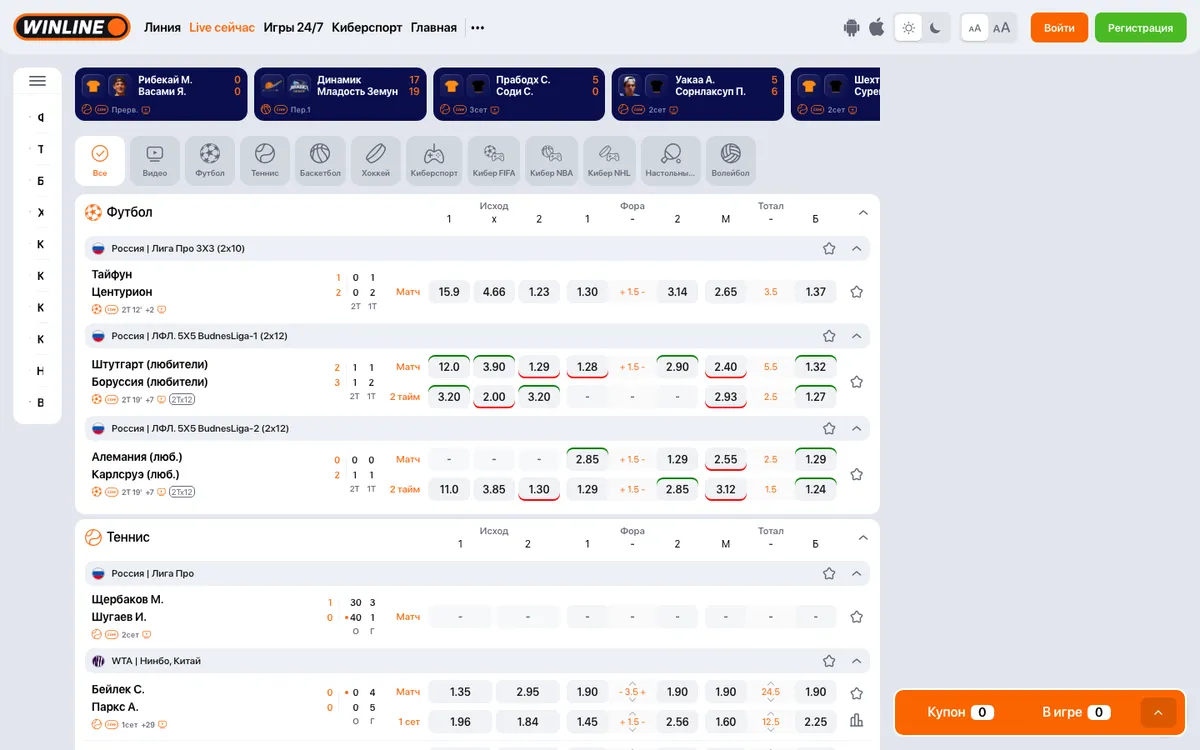
Task: Filter by Кибер NBA icon
Action: 552,161
